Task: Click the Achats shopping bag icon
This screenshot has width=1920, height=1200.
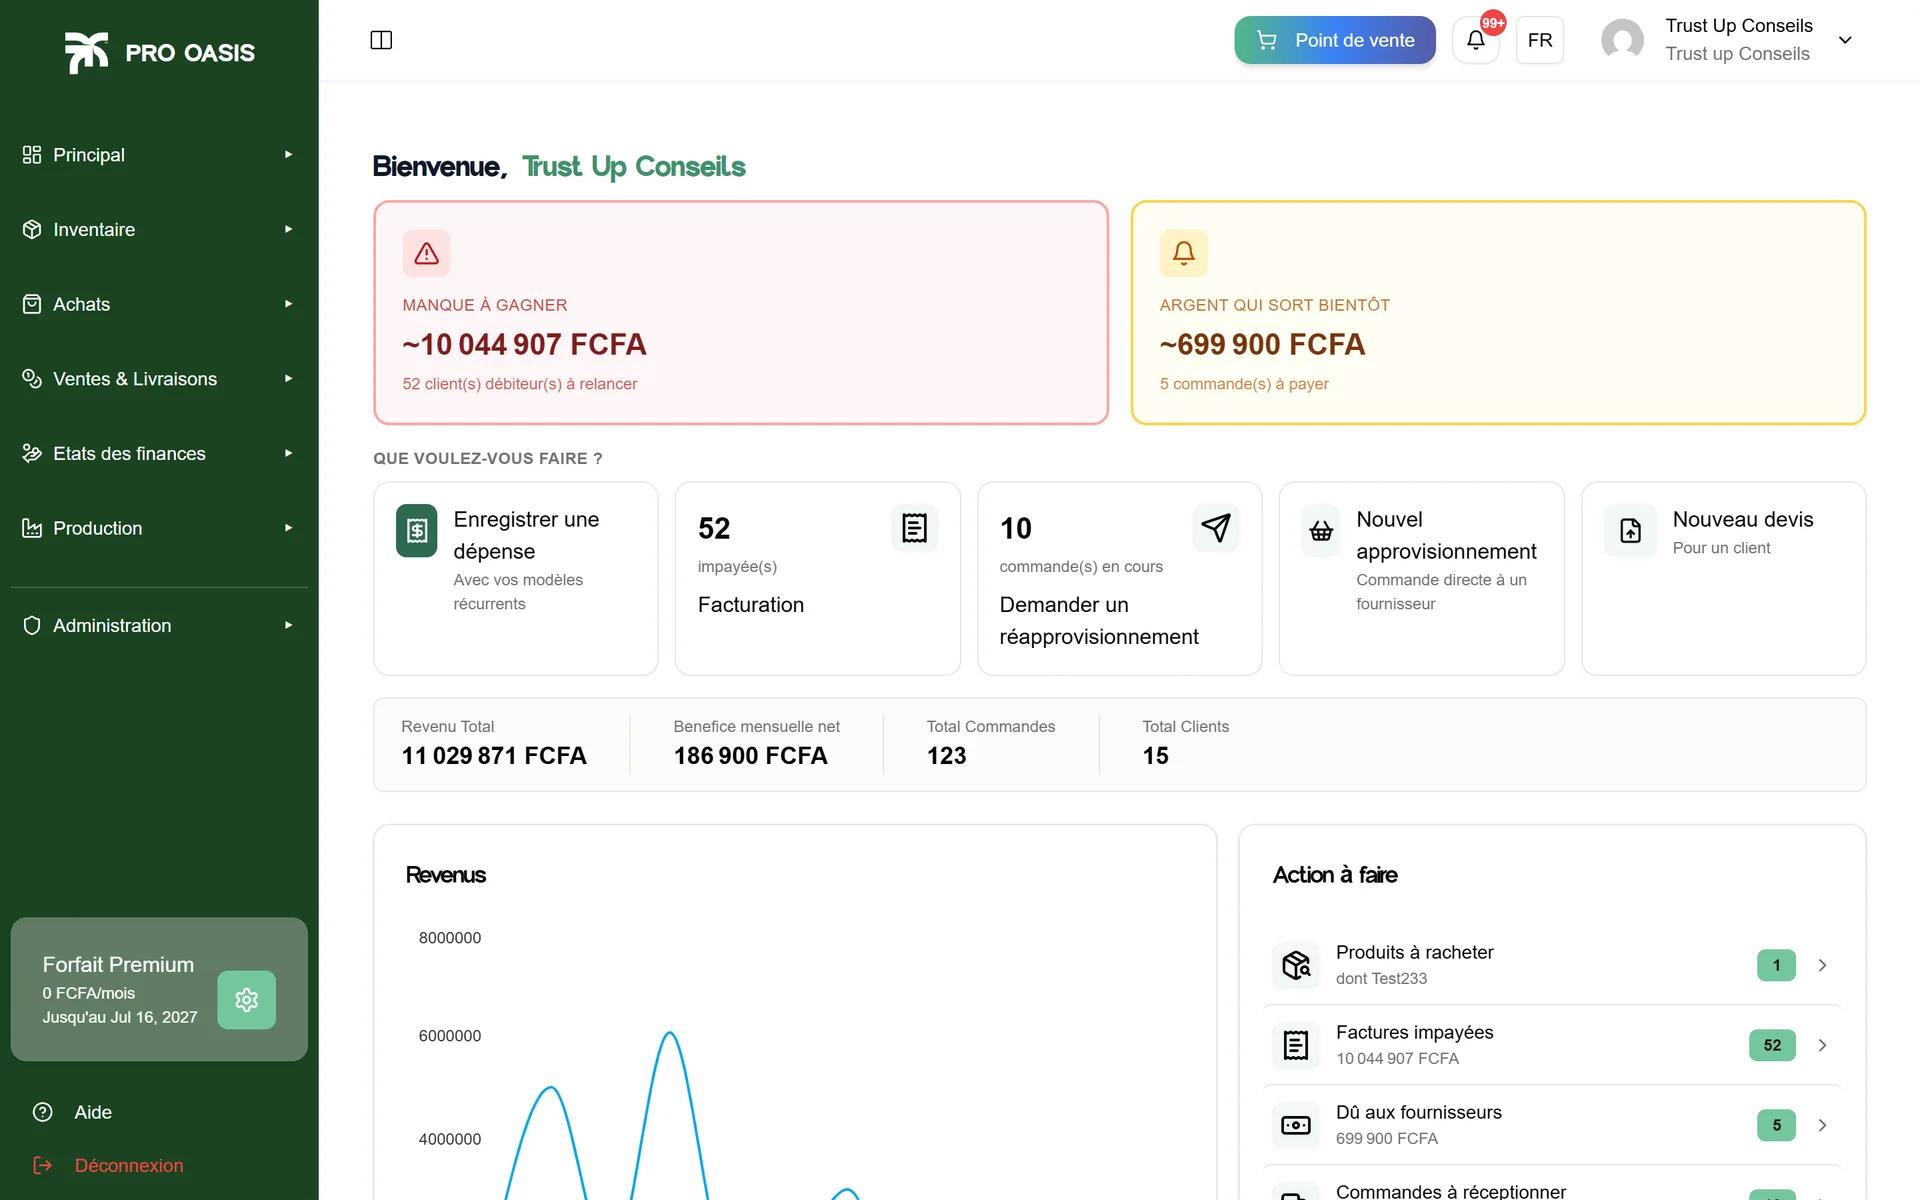Action: [x=32, y=304]
